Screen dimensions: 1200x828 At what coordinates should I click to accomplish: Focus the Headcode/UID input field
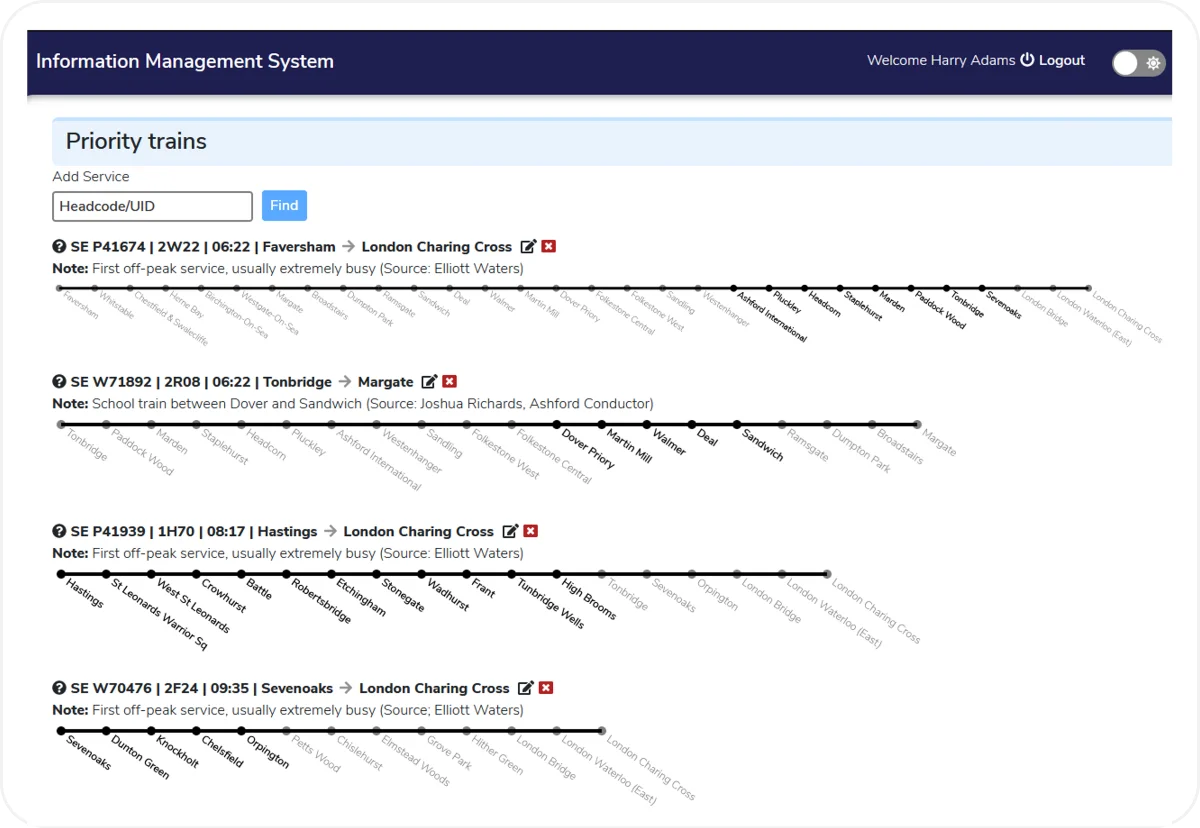tap(152, 206)
